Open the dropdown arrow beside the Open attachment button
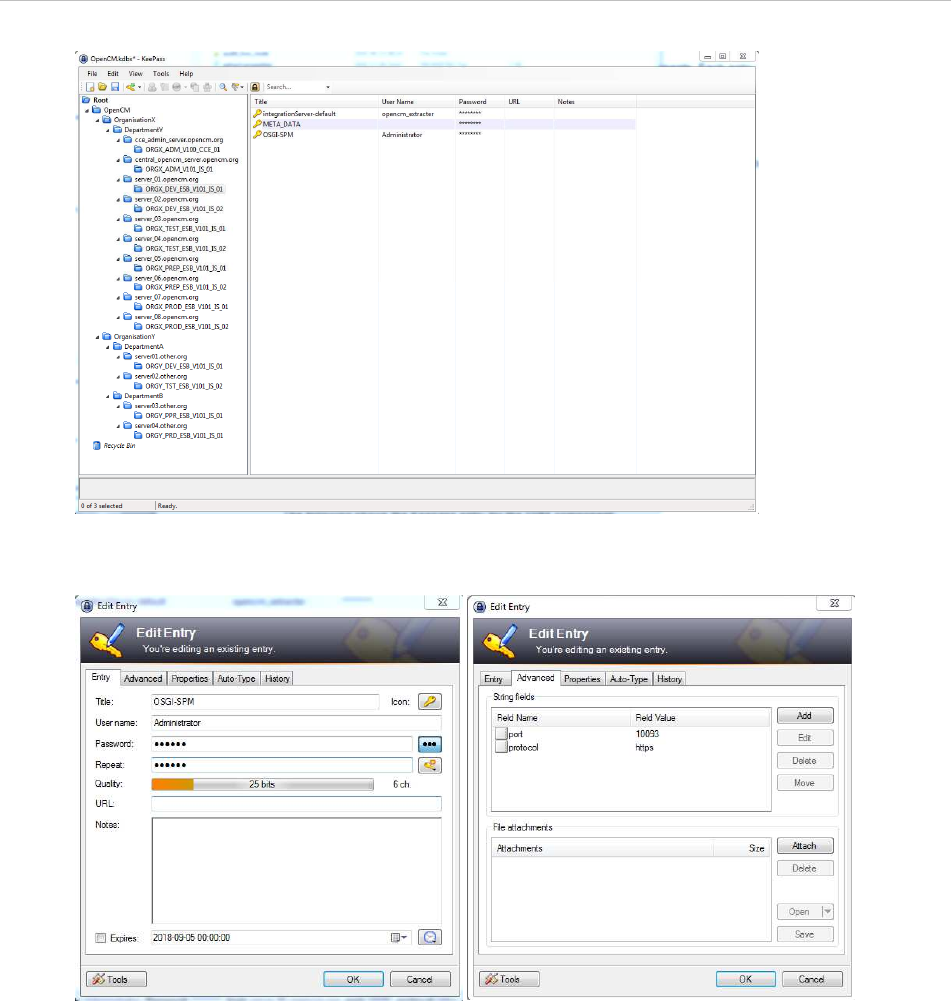Image resolution: width=951 pixels, height=1001 pixels. (827, 912)
